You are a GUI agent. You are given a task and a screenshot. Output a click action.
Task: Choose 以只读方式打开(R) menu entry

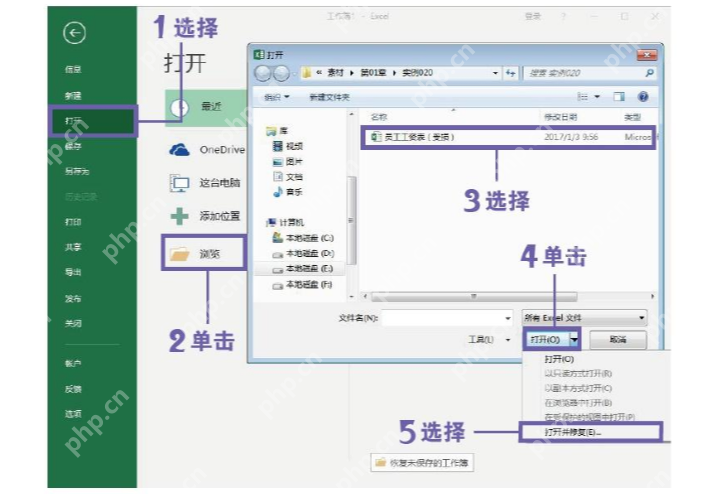point(578,374)
